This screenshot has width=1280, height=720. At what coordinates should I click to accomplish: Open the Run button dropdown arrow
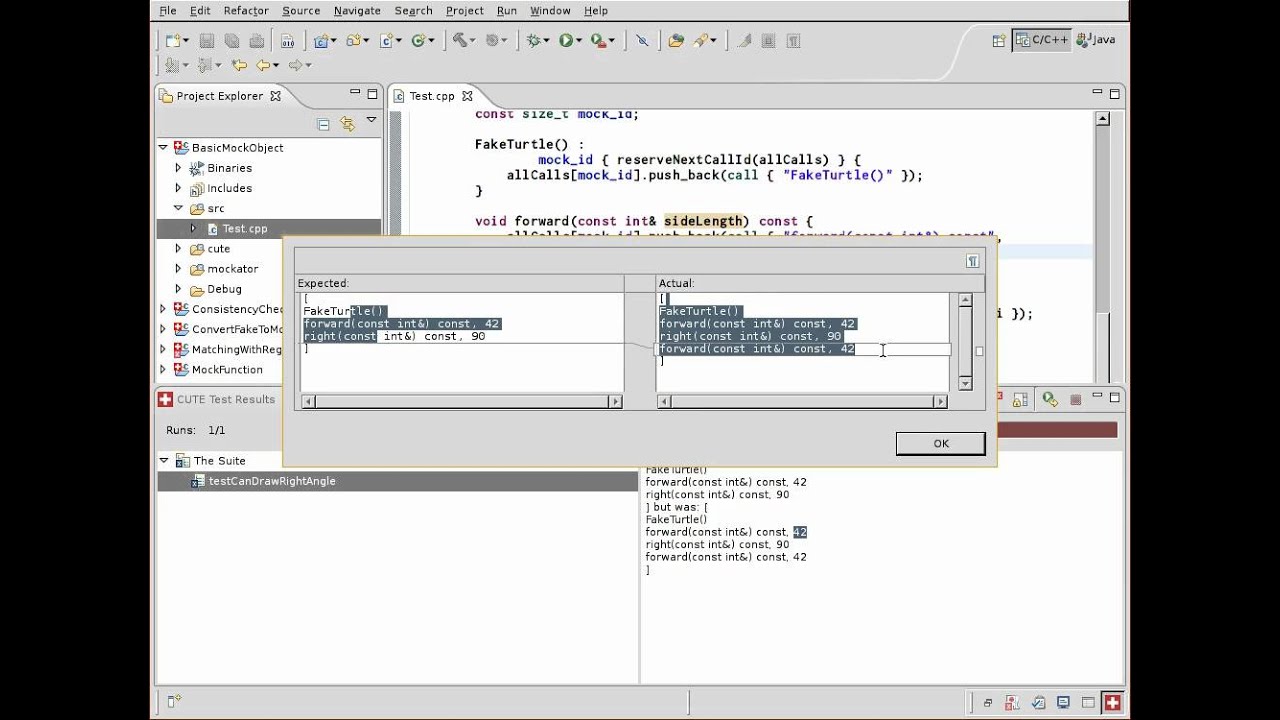click(580, 41)
